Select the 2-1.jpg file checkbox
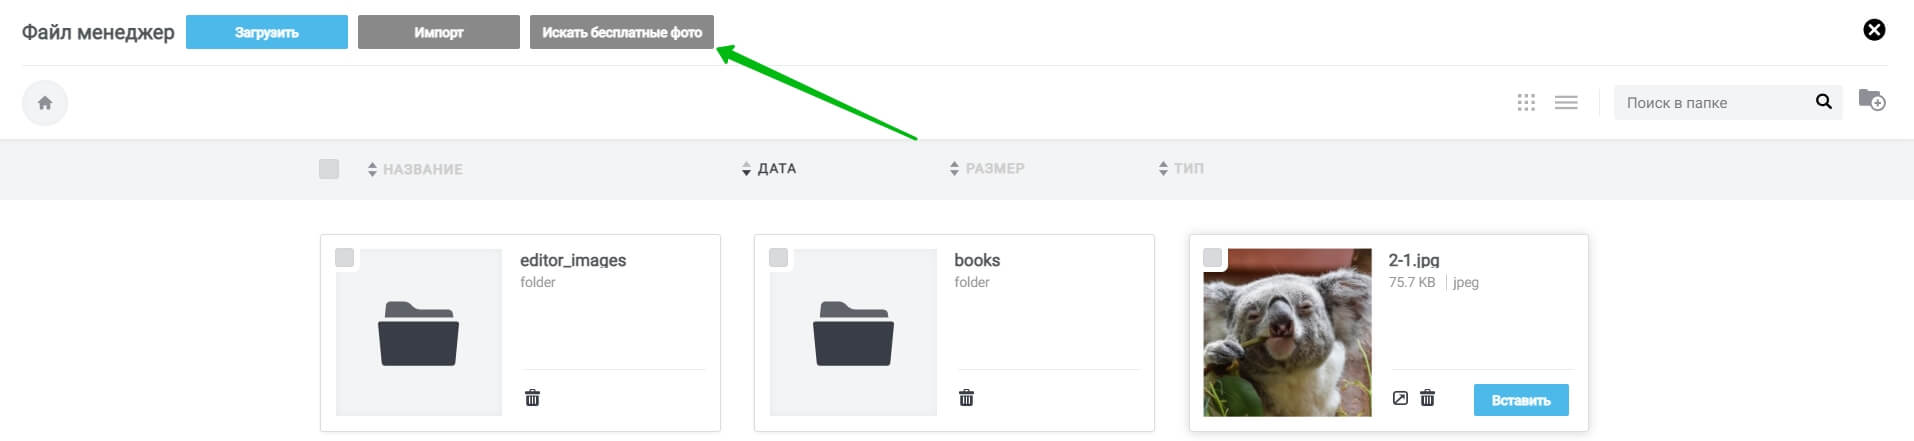The height and width of the screenshot is (441, 1914). tap(1212, 258)
